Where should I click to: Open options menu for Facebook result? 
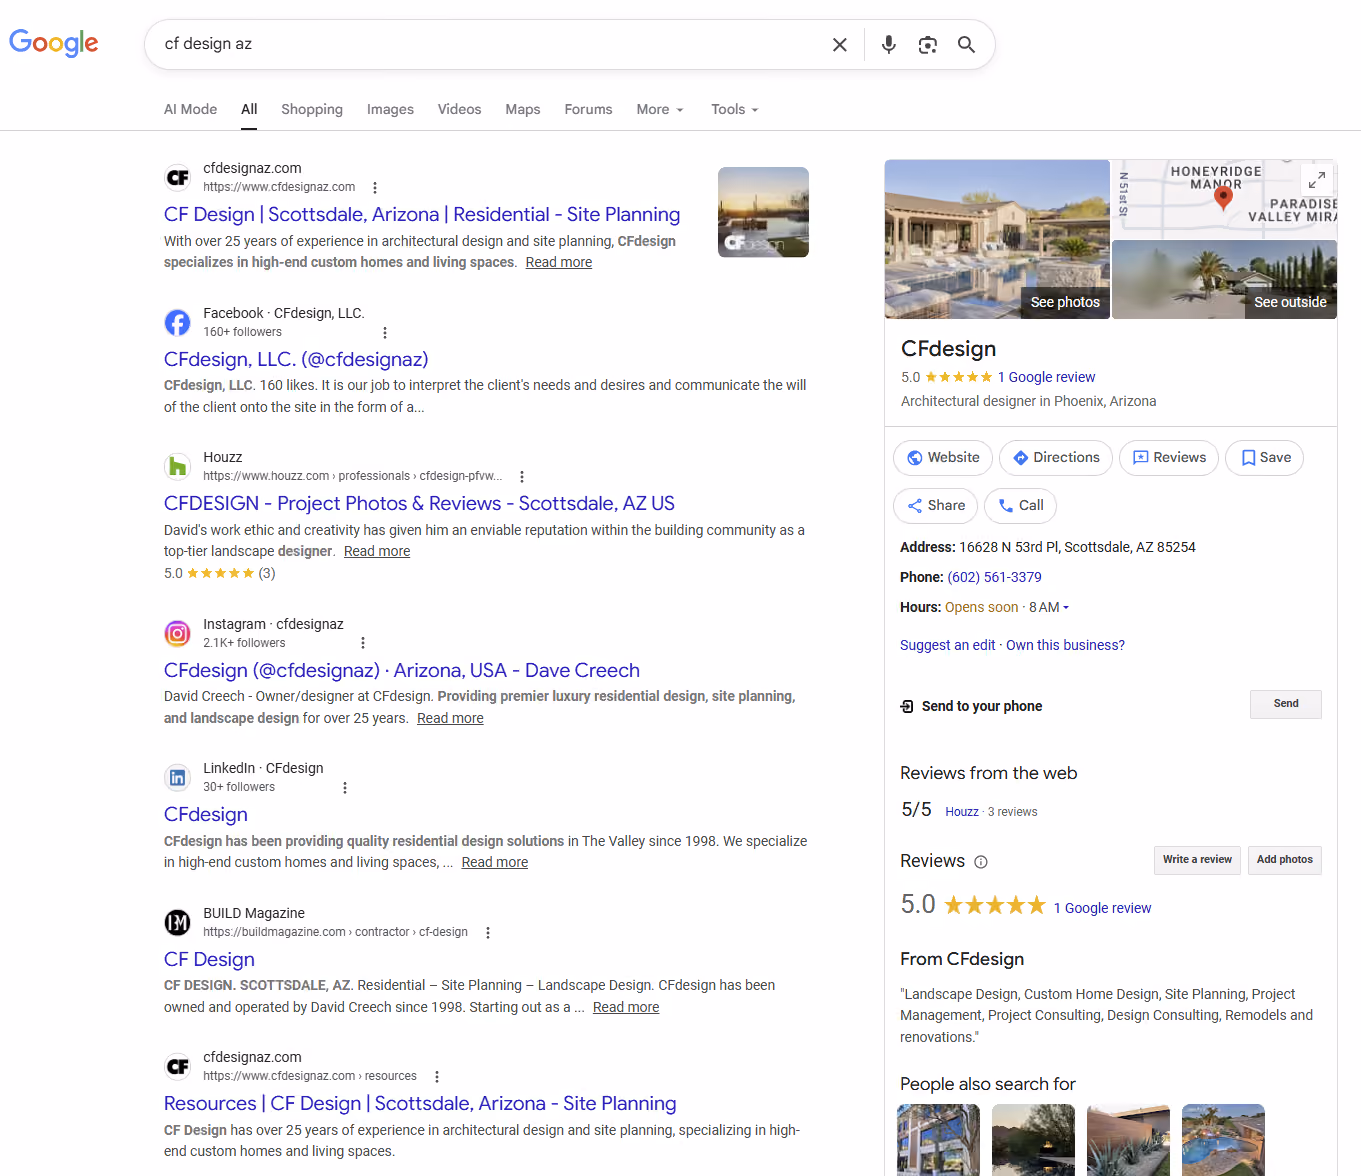coord(385,333)
